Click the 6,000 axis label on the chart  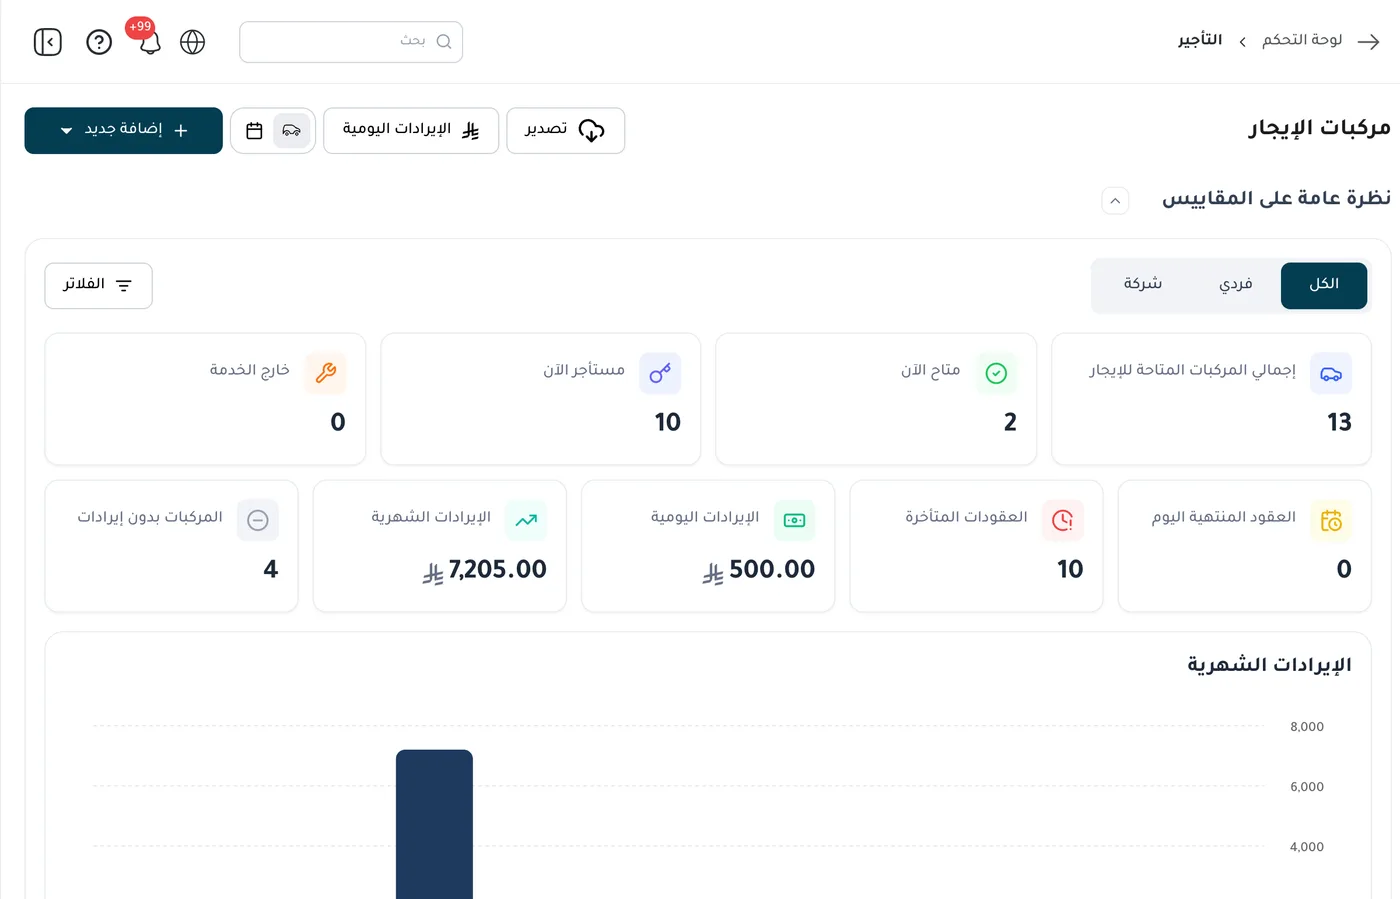[x=1307, y=787]
